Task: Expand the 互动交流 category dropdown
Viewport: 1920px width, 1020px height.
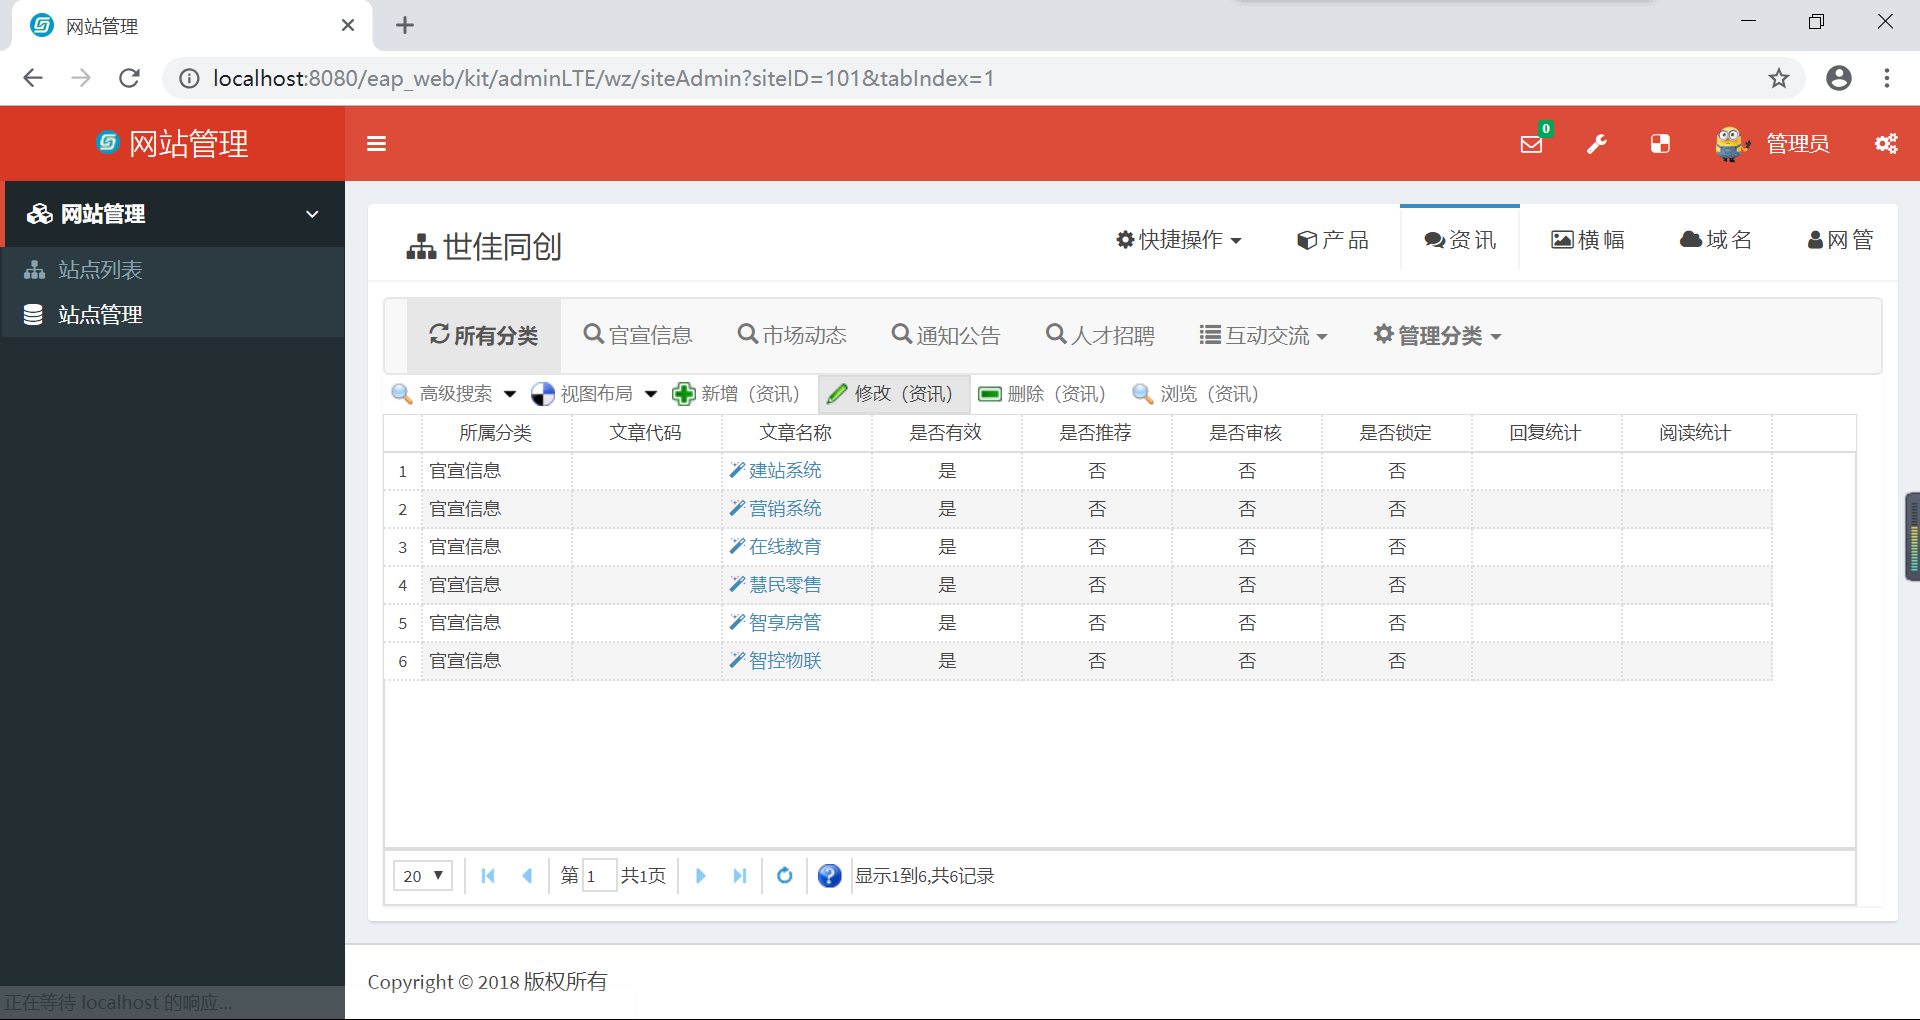Action: click(1264, 335)
